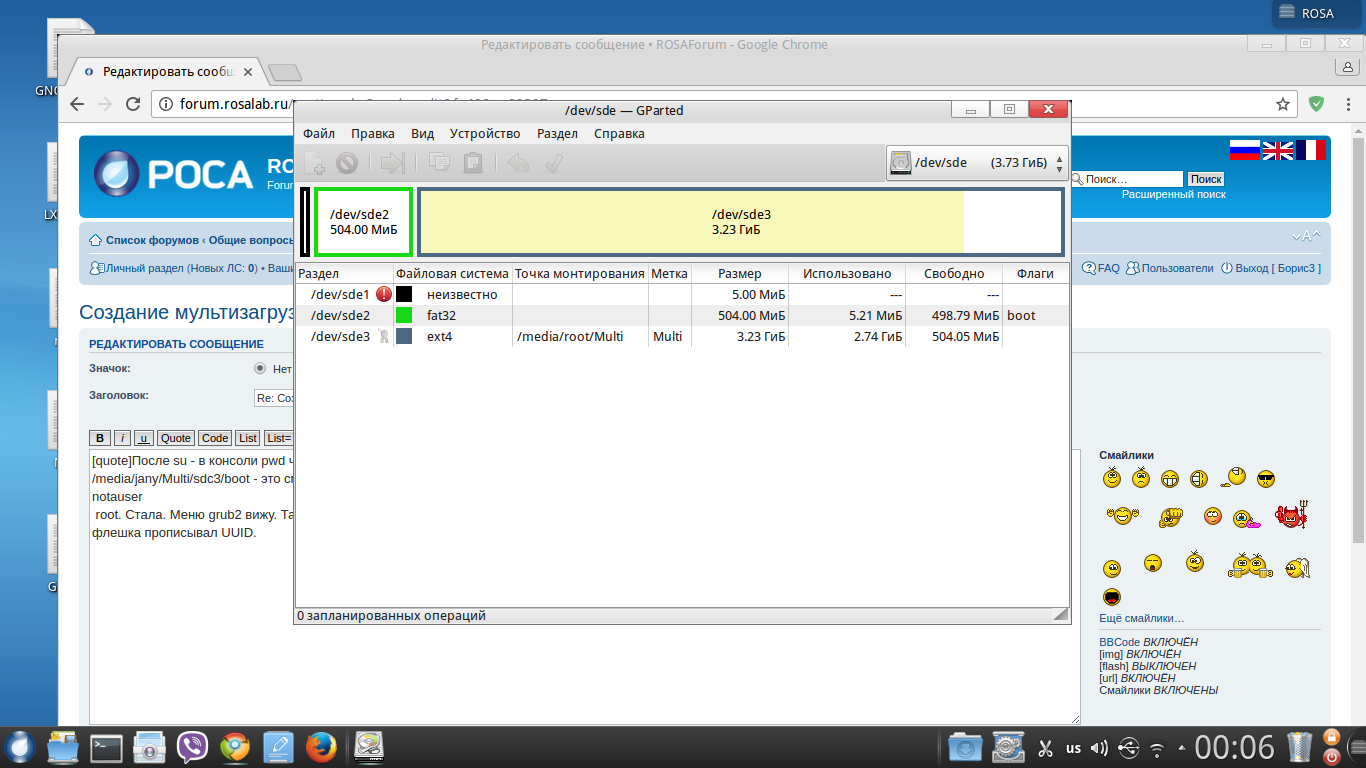This screenshot has width=1366, height=768.
Task: Click the black colour square in the /dev/sde1 row
Action: 404,295
